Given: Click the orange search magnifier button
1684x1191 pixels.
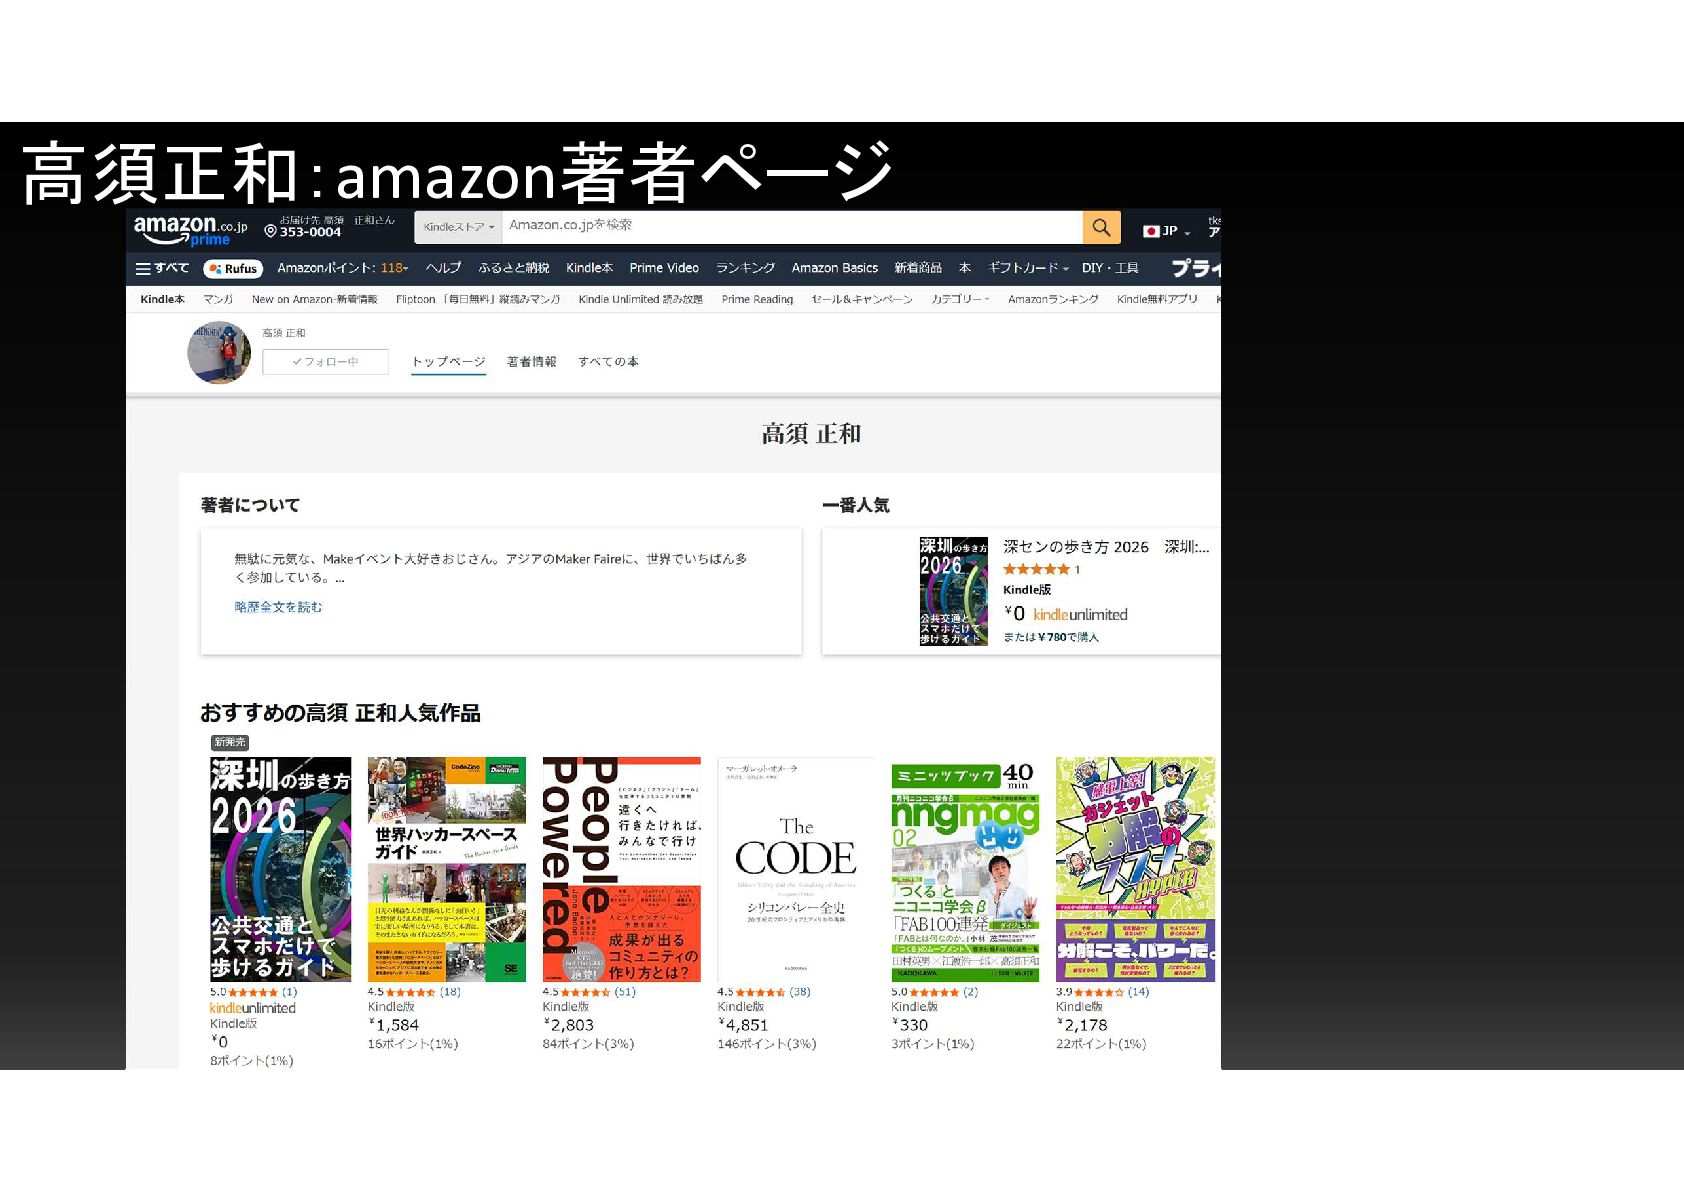Looking at the screenshot, I should (x=1101, y=227).
